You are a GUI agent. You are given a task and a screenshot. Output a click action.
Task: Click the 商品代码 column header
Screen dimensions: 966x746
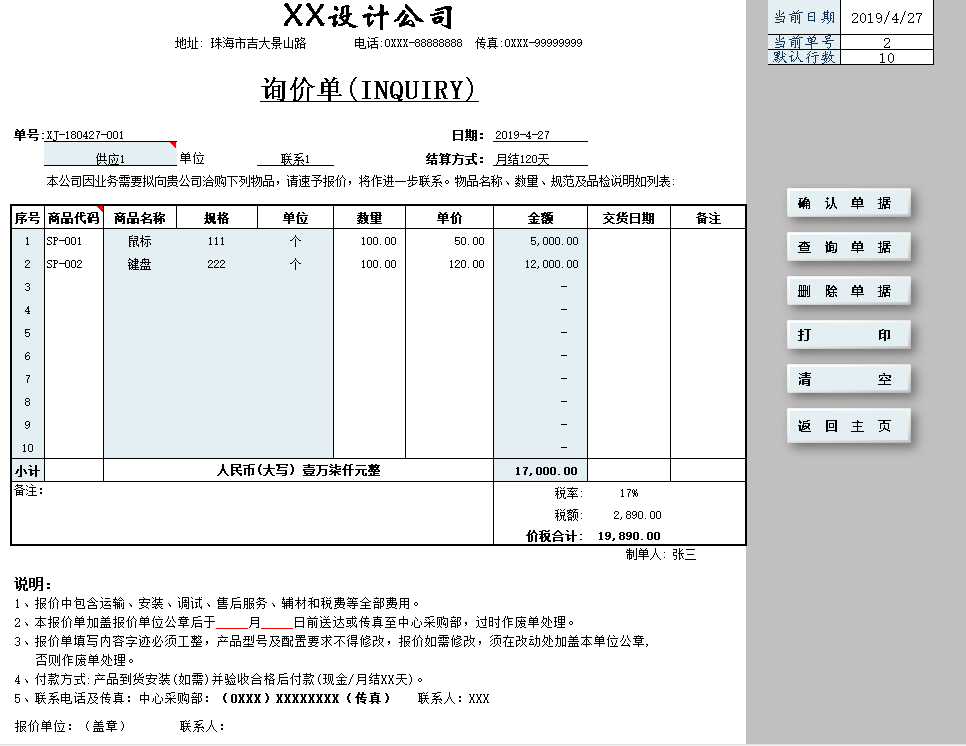point(74,218)
